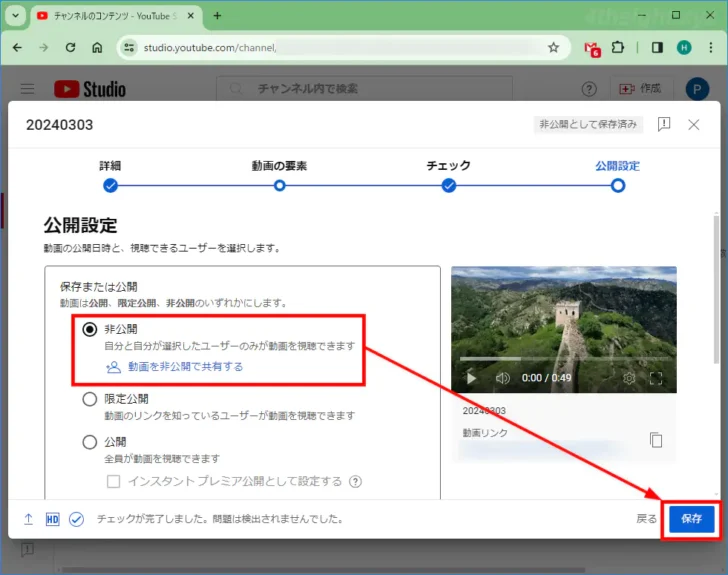Click the upload status arrow icon
The width and height of the screenshot is (728, 575).
click(x=28, y=519)
